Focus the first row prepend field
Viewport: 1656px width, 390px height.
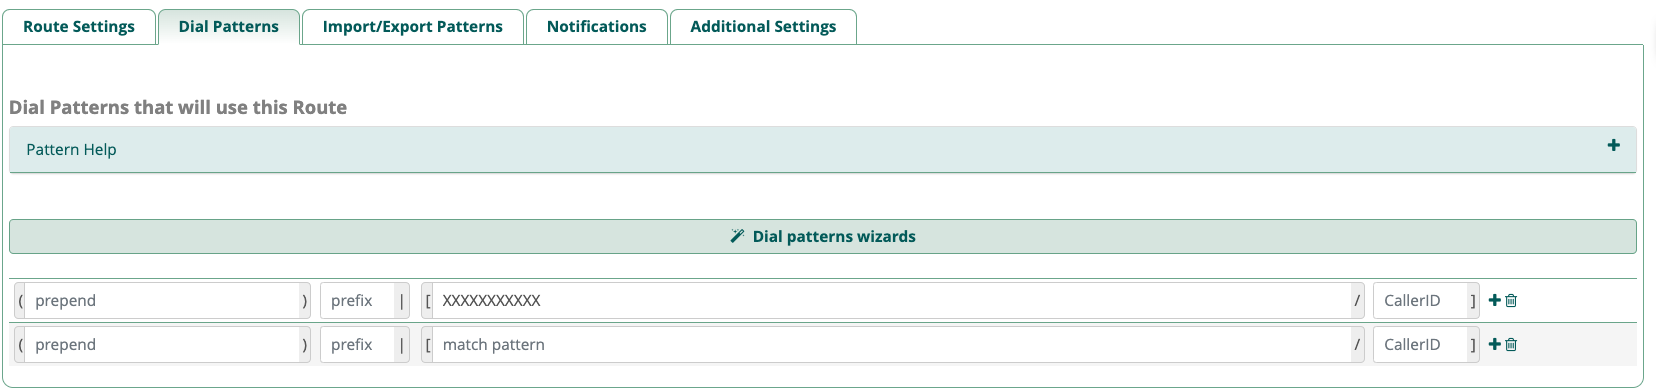point(162,300)
